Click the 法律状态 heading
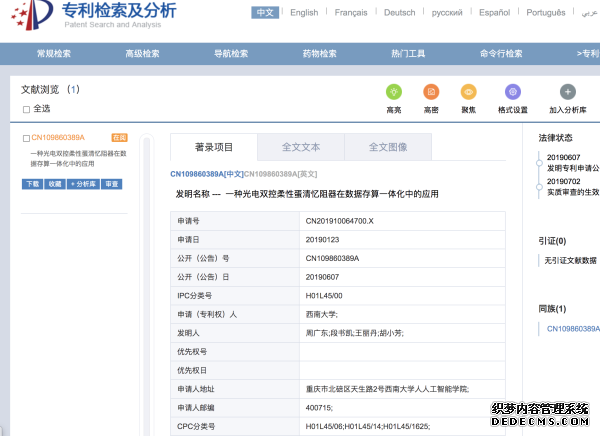The height and width of the screenshot is (436, 600). coord(555,138)
